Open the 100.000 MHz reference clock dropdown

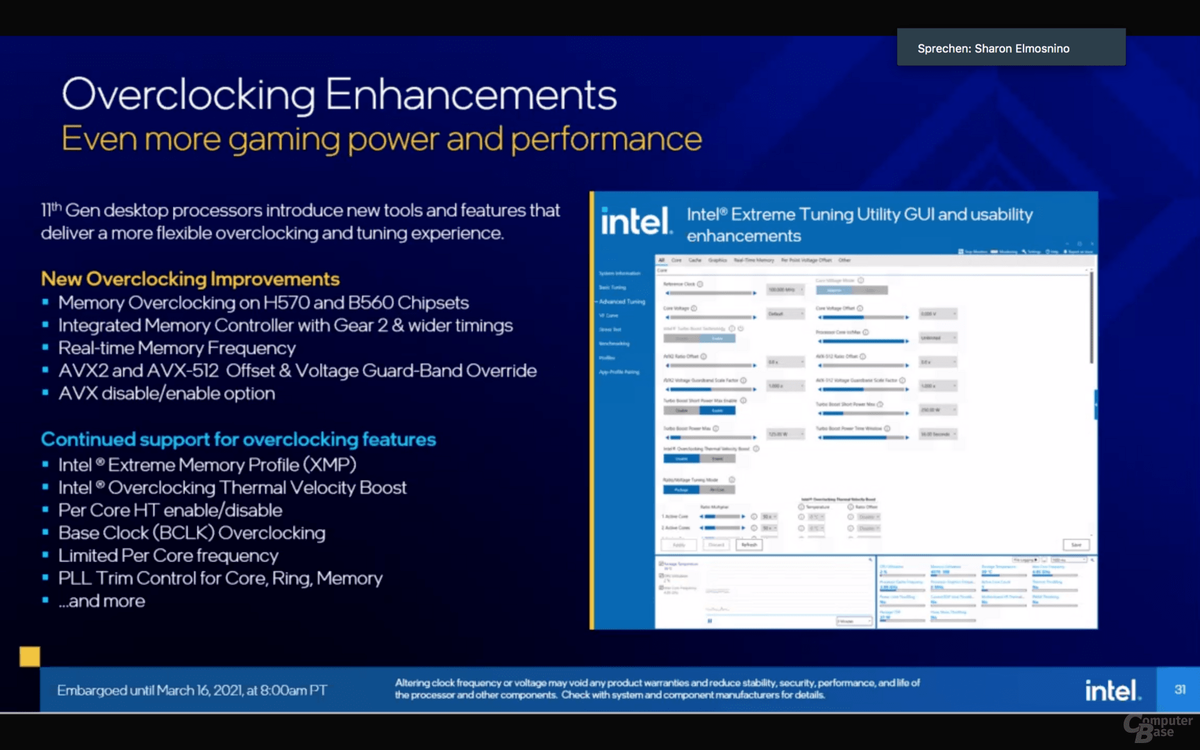[x=786, y=290]
